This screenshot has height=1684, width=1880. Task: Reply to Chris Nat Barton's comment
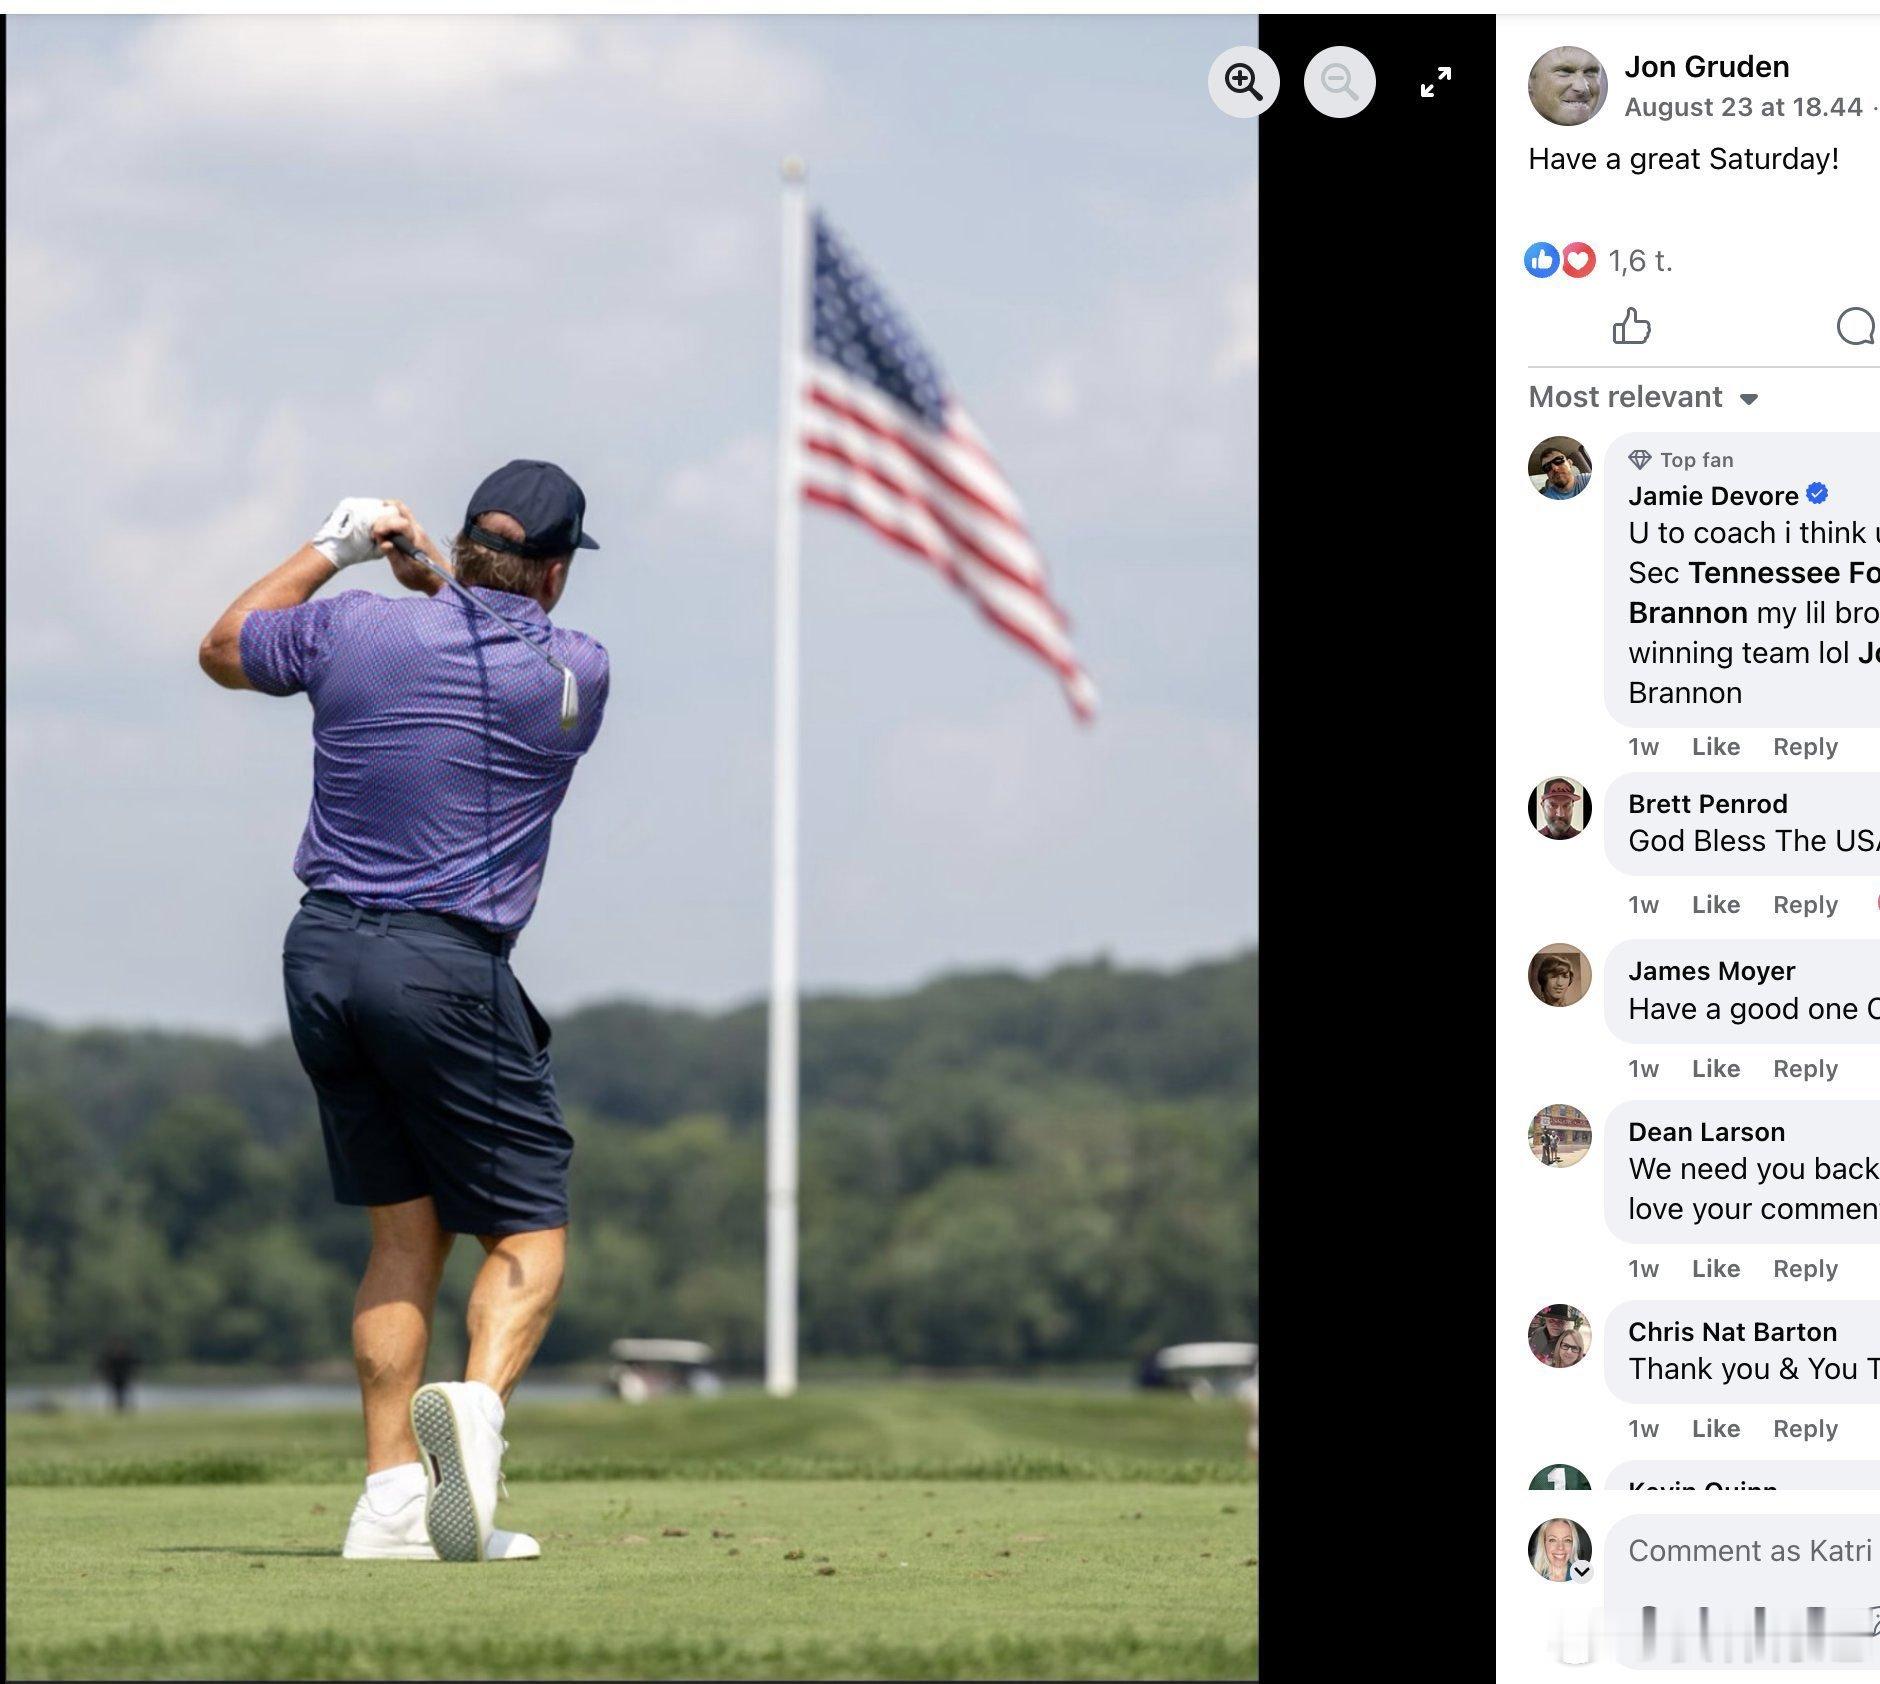click(x=1805, y=1429)
